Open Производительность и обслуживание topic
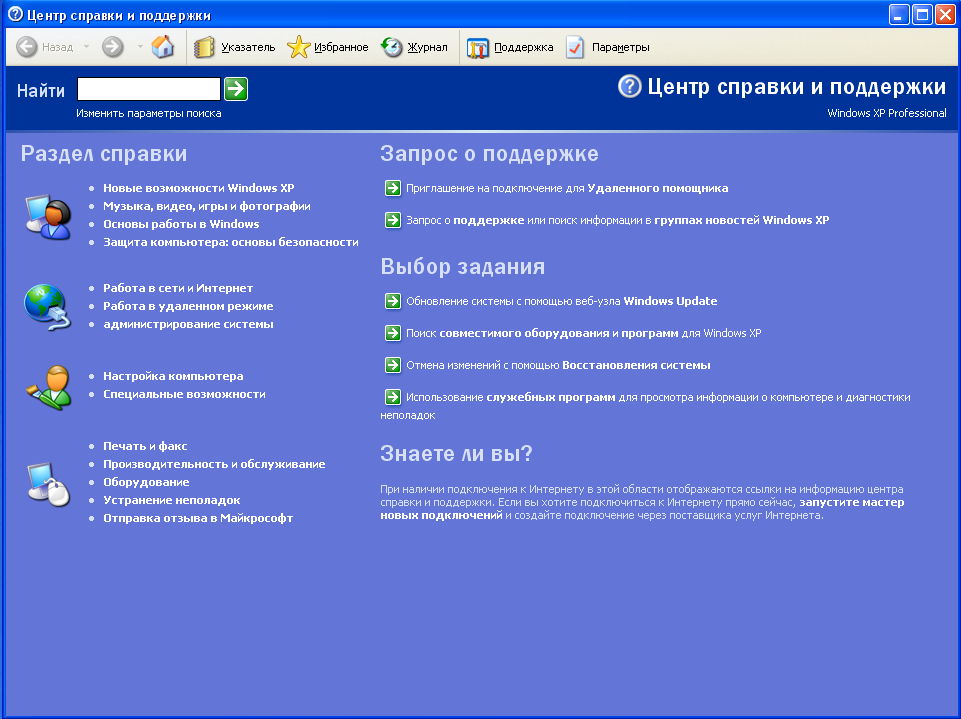The image size is (961, 719). tap(214, 464)
